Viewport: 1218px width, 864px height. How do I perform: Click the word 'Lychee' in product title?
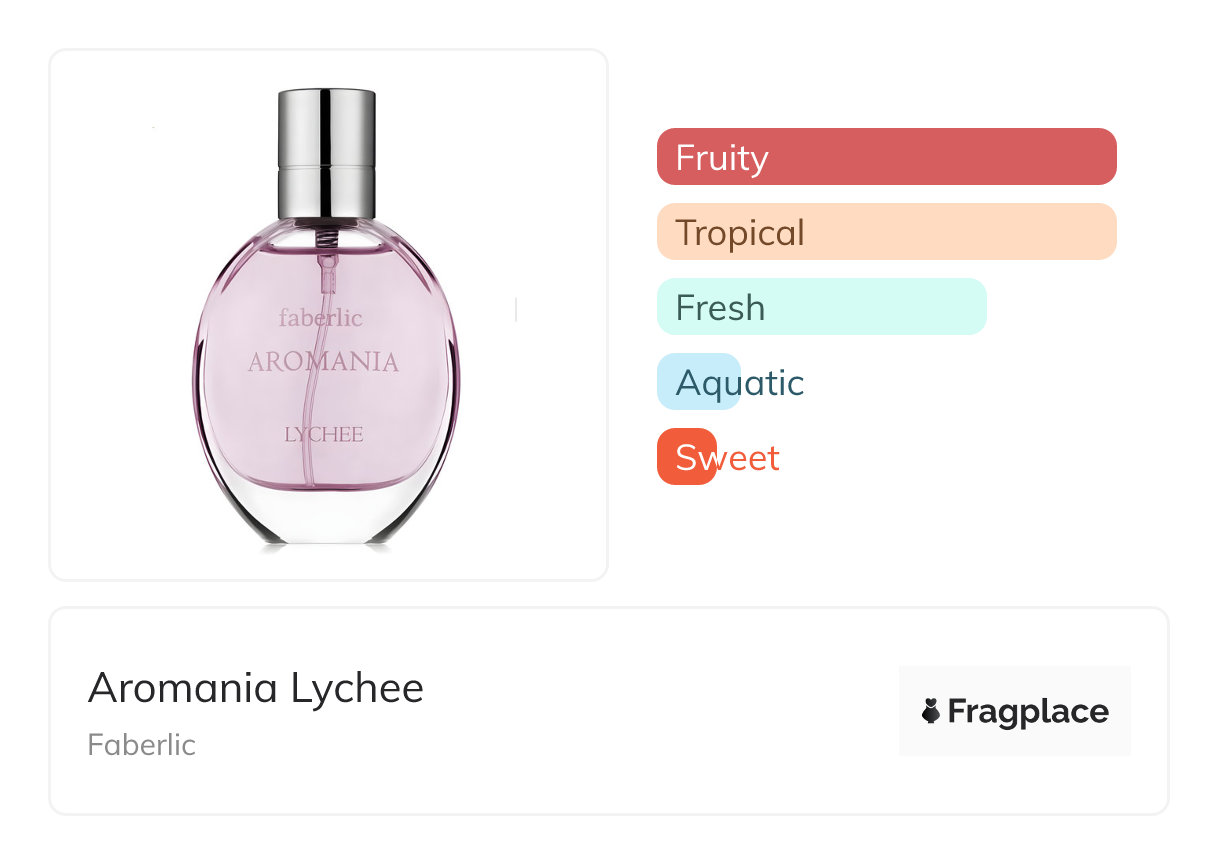coord(357,688)
